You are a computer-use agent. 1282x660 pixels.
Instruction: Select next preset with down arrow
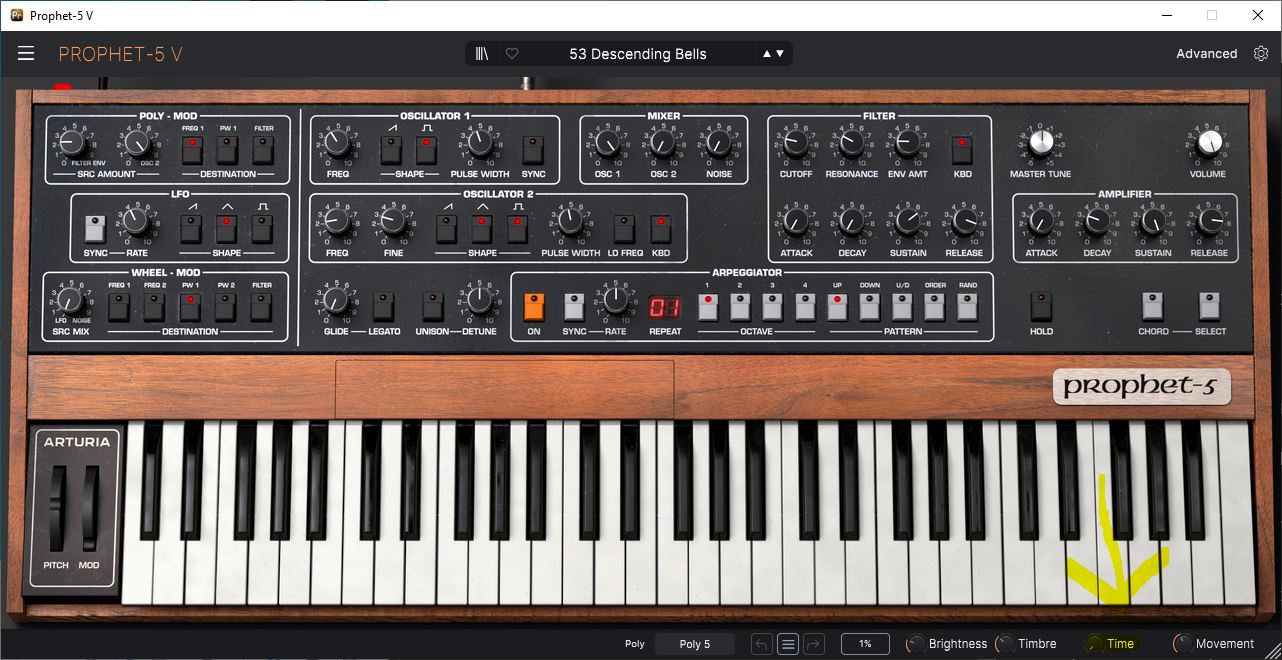[x=780, y=54]
